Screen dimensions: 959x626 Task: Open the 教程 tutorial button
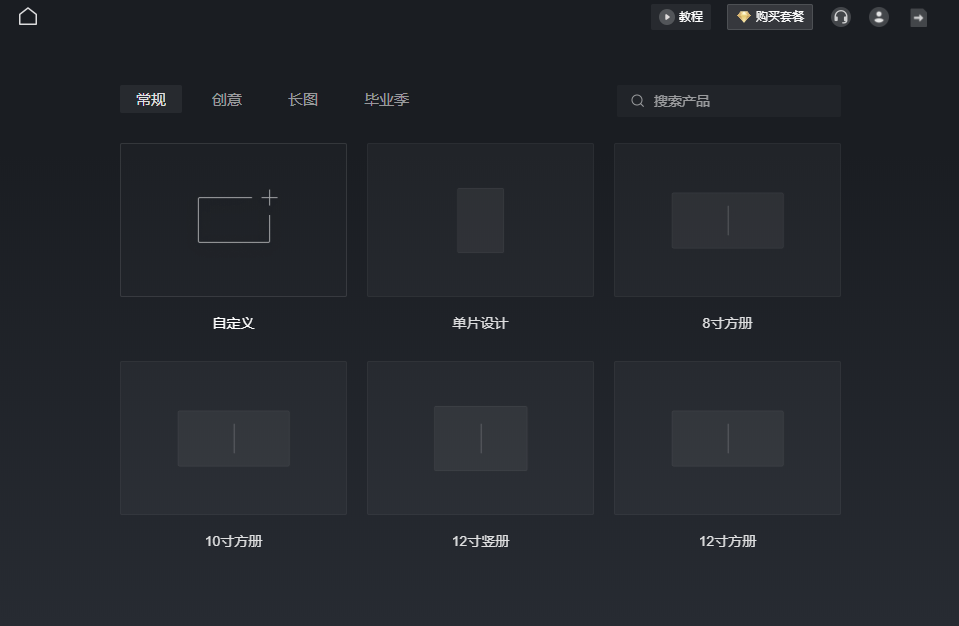pyautogui.click(x=681, y=17)
